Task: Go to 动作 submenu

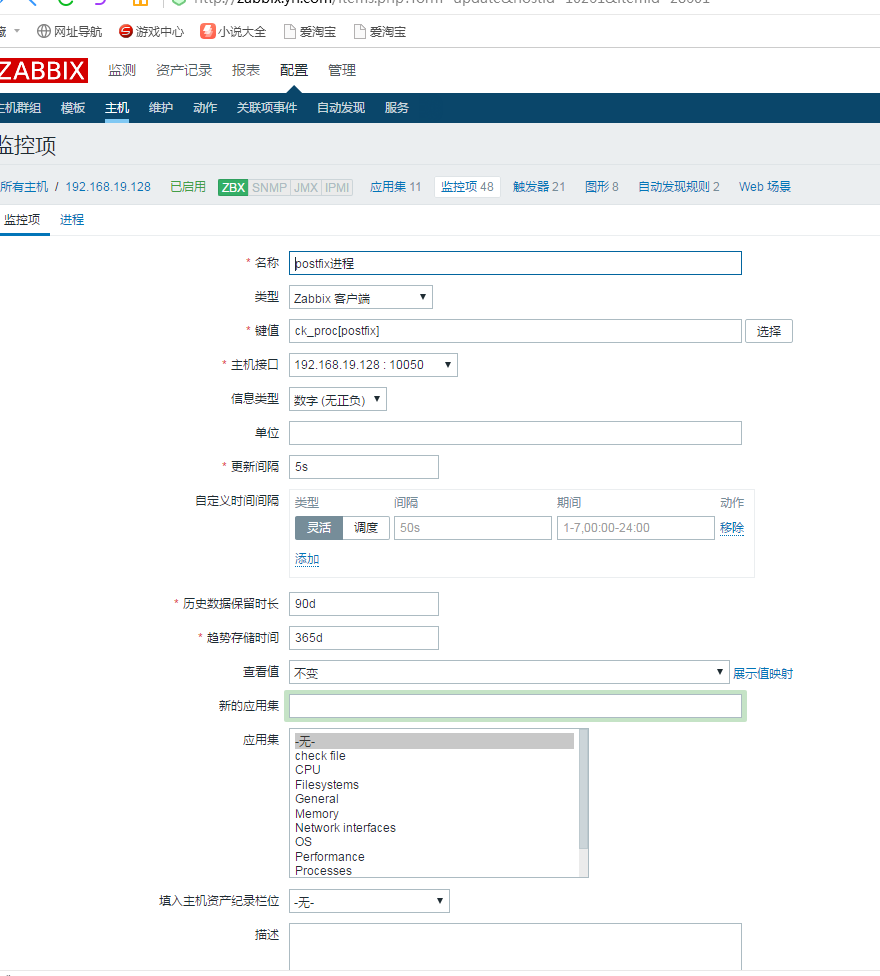Action: 205,108
